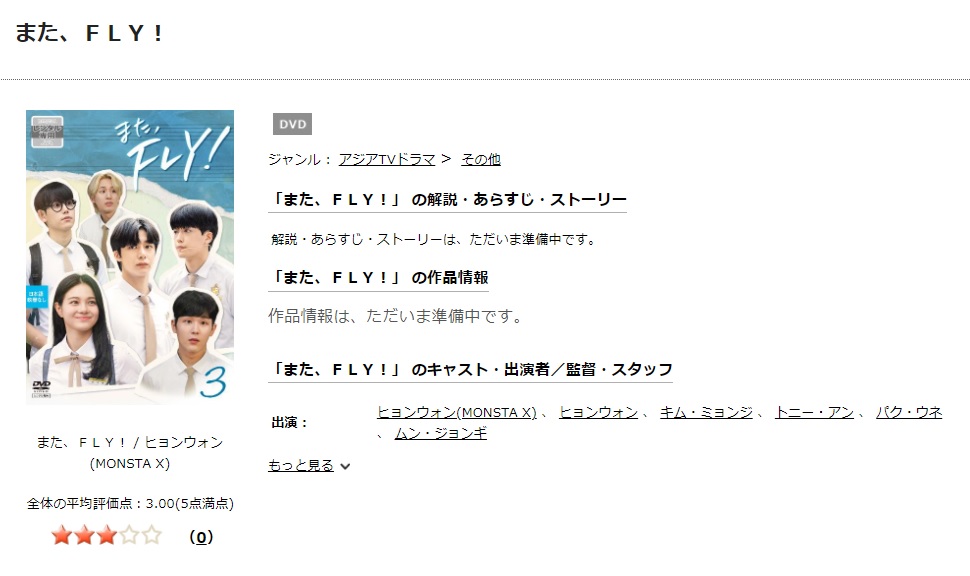This screenshot has width=970, height=576.
Task: Select the fifth empty rating star
Action: pos(151,535)
